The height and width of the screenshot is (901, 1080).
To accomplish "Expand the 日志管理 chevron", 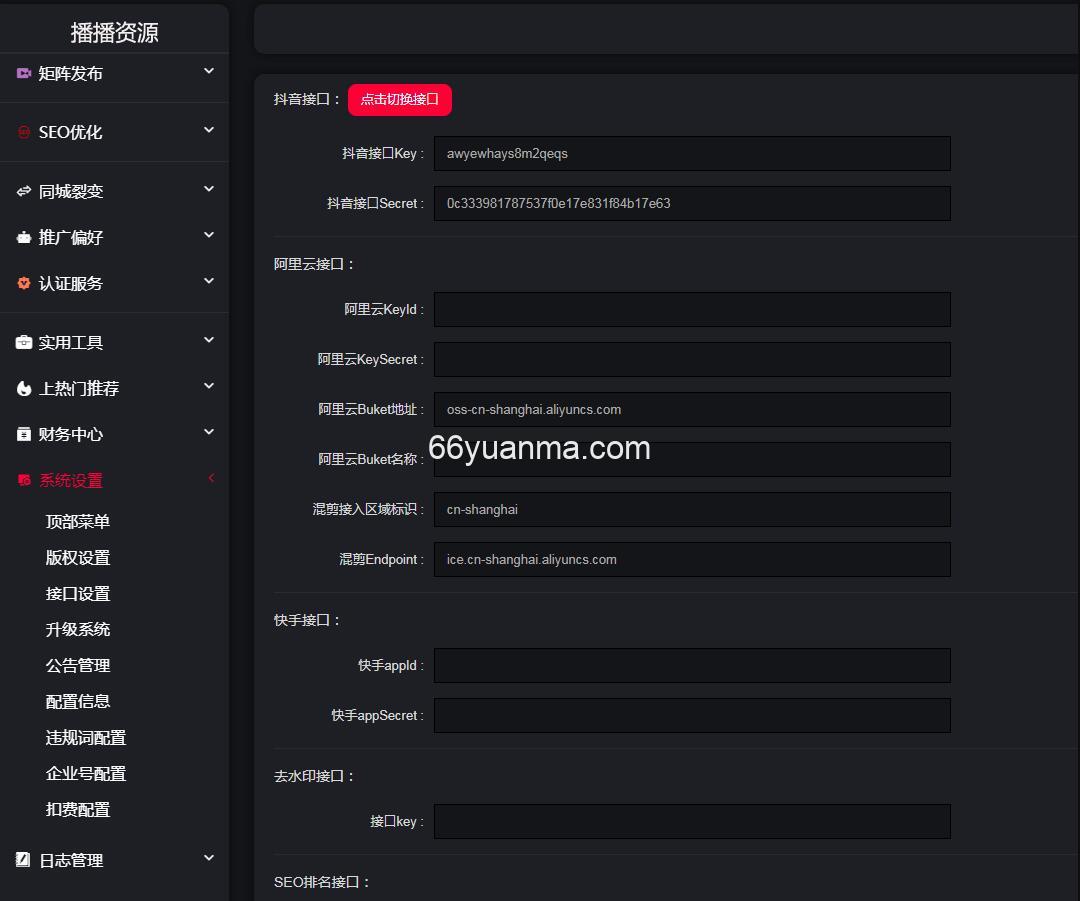I will (209, 858).
